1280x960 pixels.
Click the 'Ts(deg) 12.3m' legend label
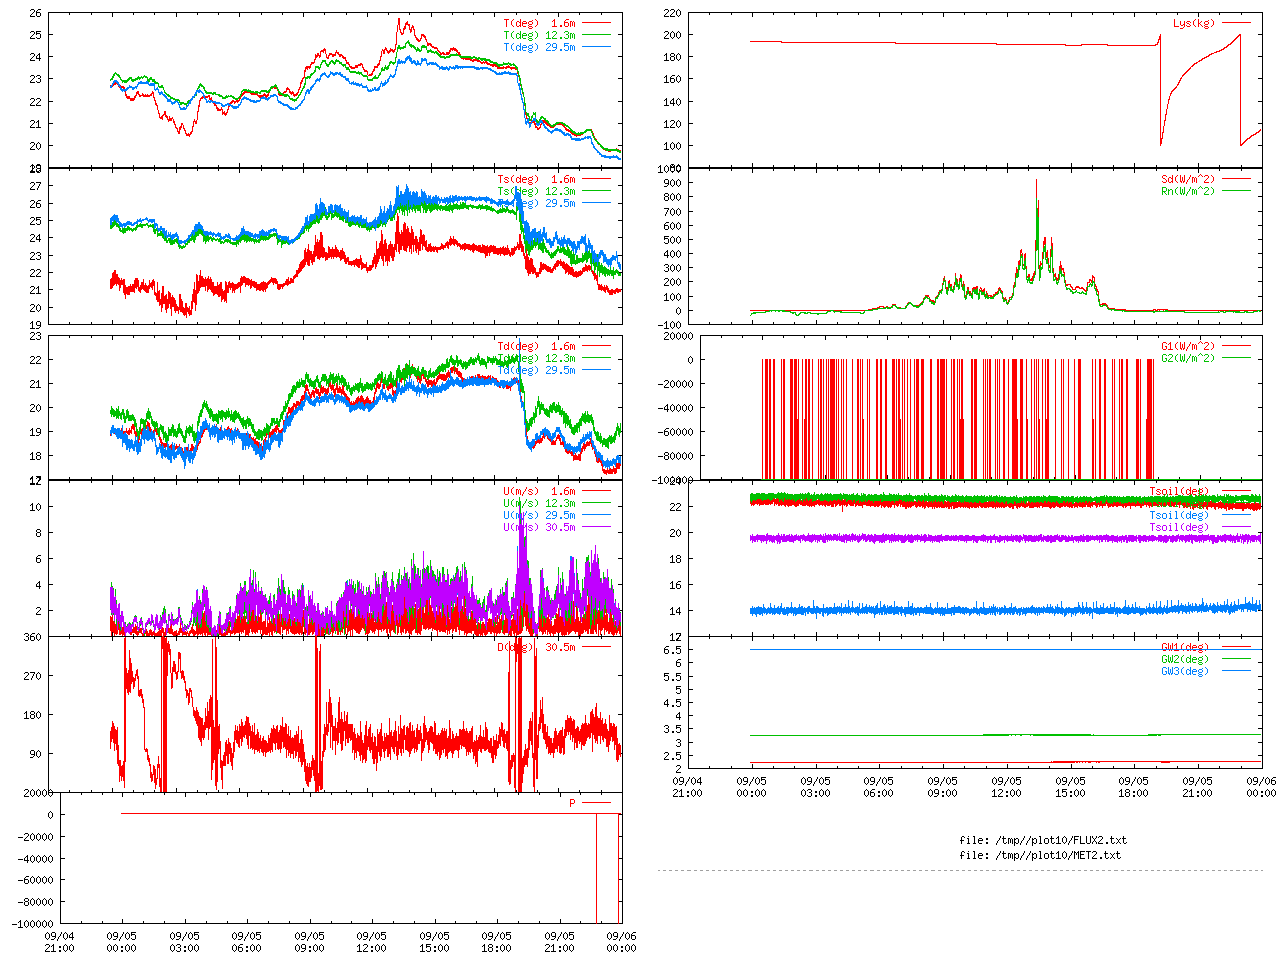pyautogui.click(x=536, y=192)
